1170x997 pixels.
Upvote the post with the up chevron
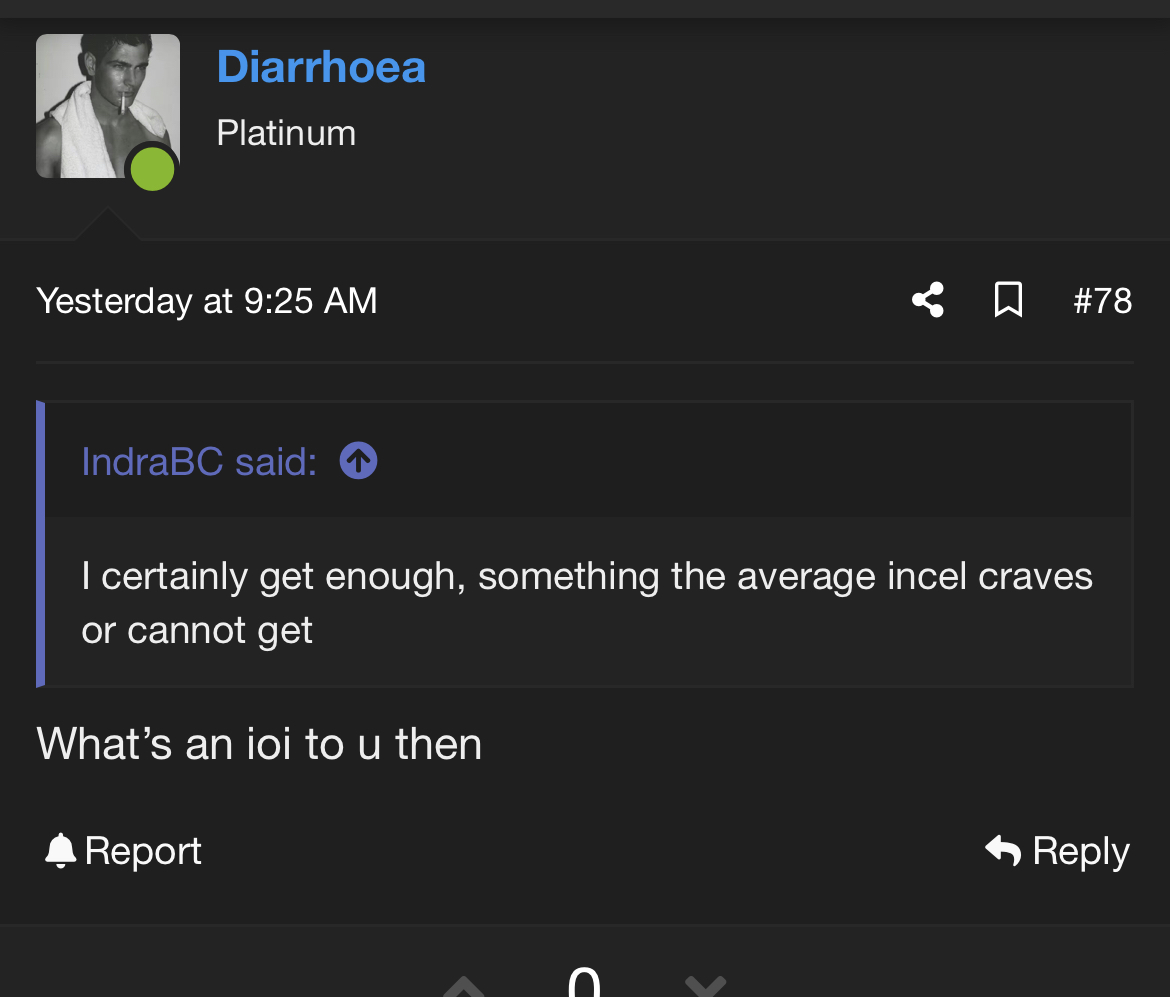[463, 987]
